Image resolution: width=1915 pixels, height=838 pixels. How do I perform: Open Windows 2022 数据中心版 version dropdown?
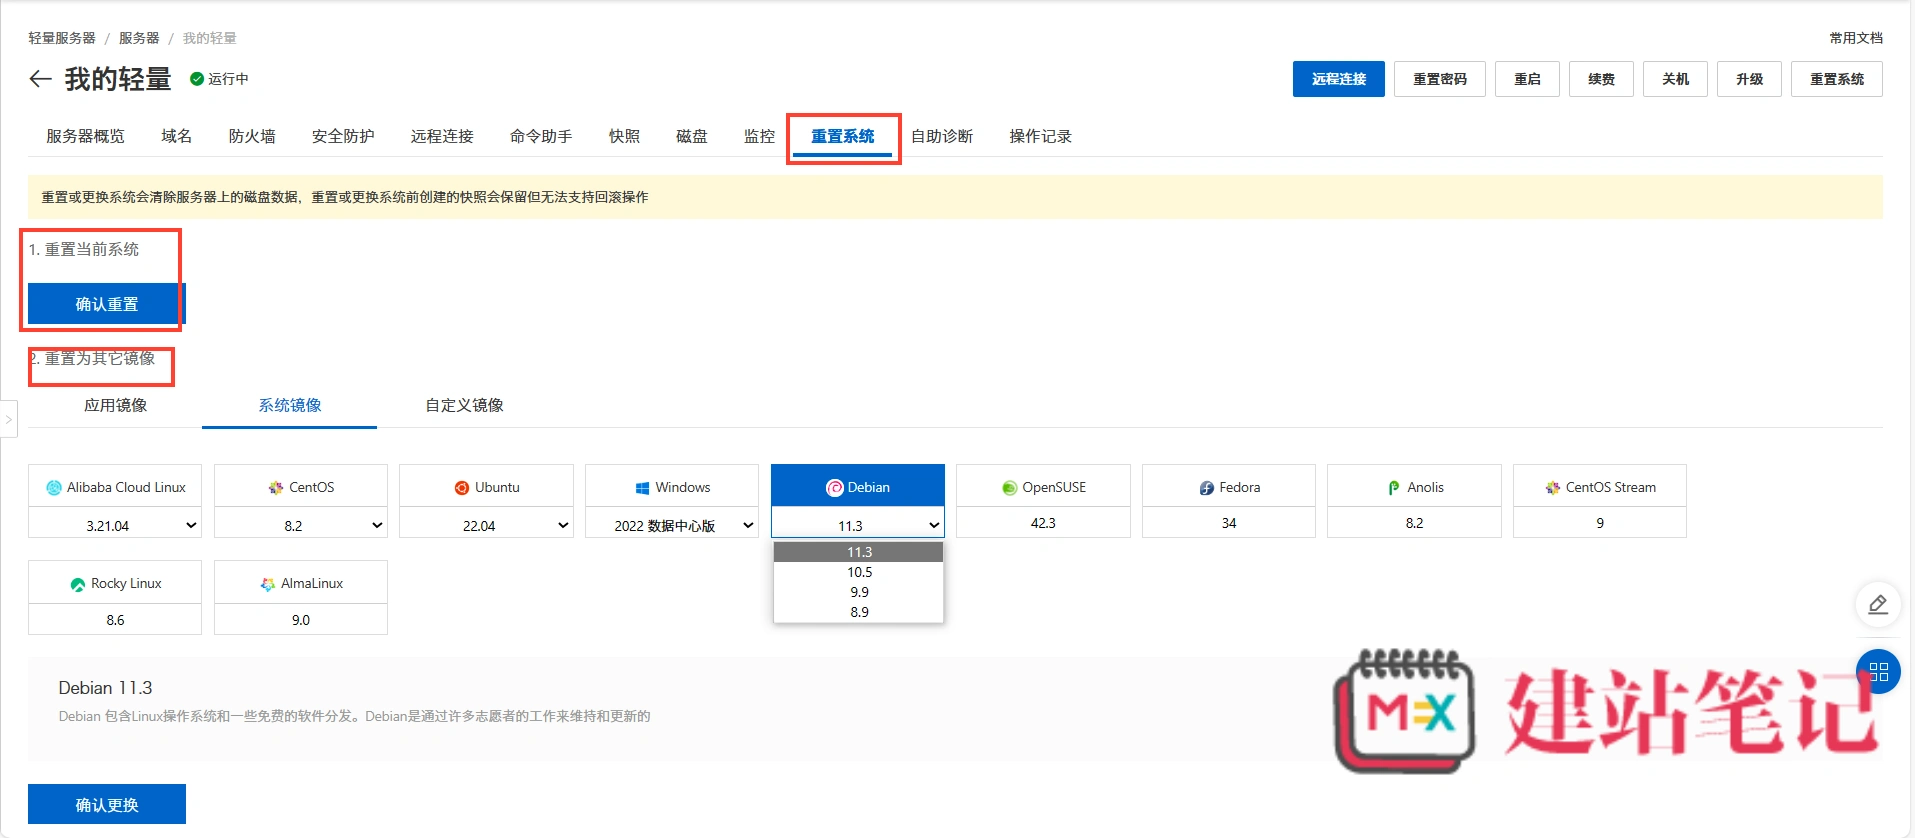pos(672,525)
